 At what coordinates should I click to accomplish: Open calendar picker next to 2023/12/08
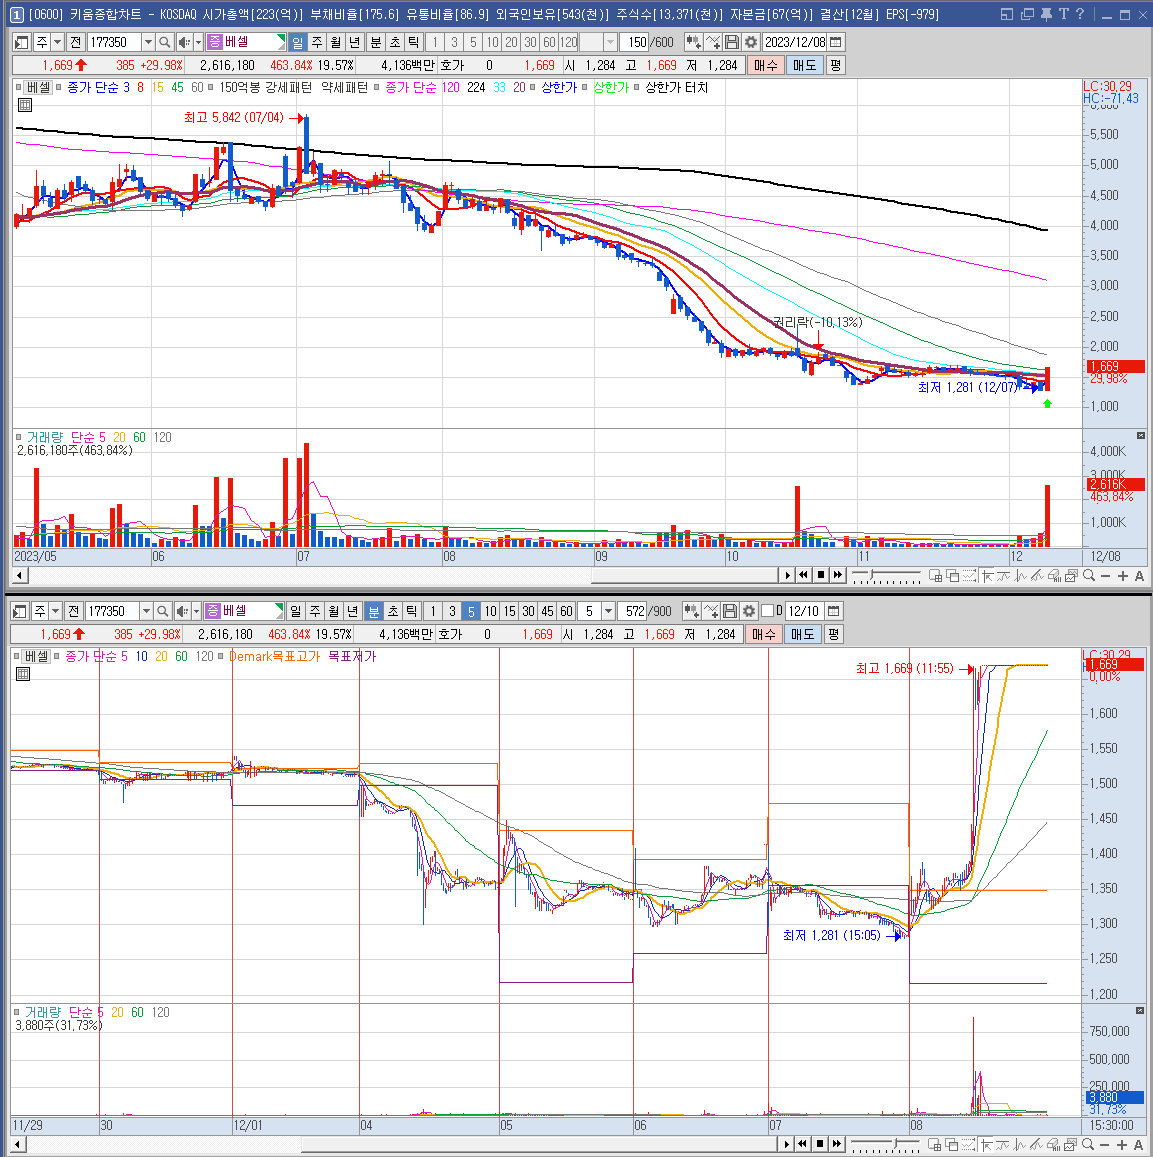tap(835, 43)
